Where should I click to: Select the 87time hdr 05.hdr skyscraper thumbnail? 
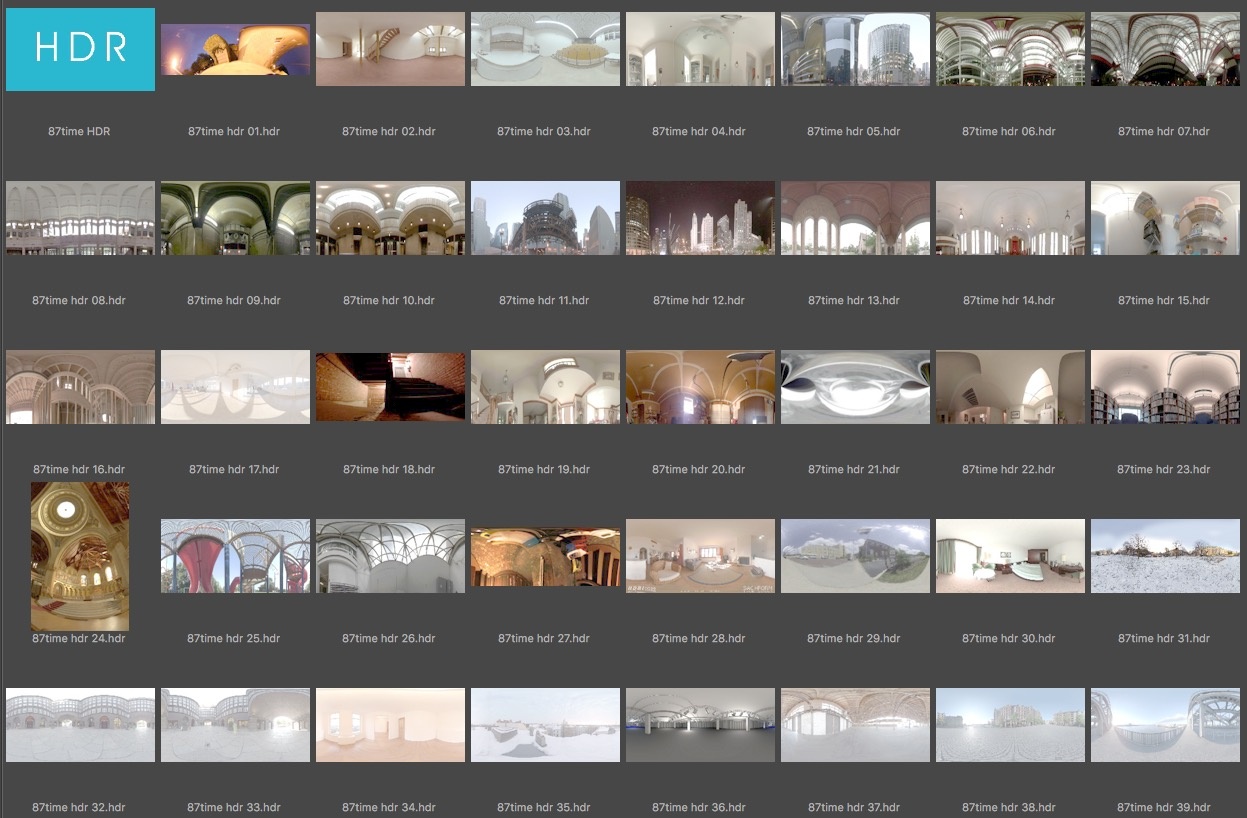[855, 49]
